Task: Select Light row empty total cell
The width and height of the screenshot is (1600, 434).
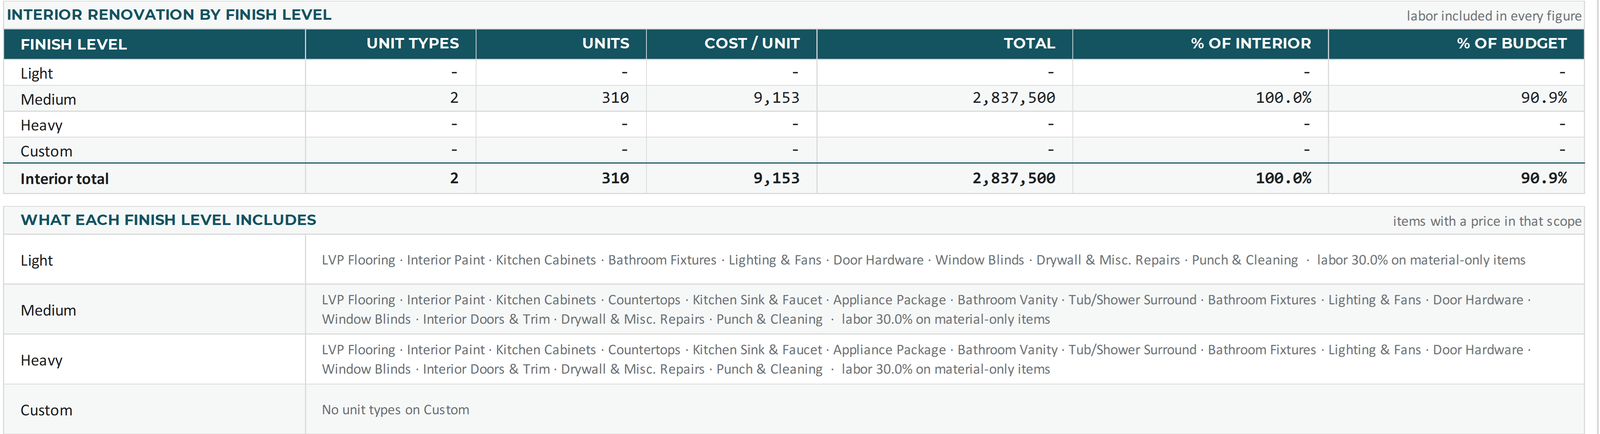Action: [944, 72]
